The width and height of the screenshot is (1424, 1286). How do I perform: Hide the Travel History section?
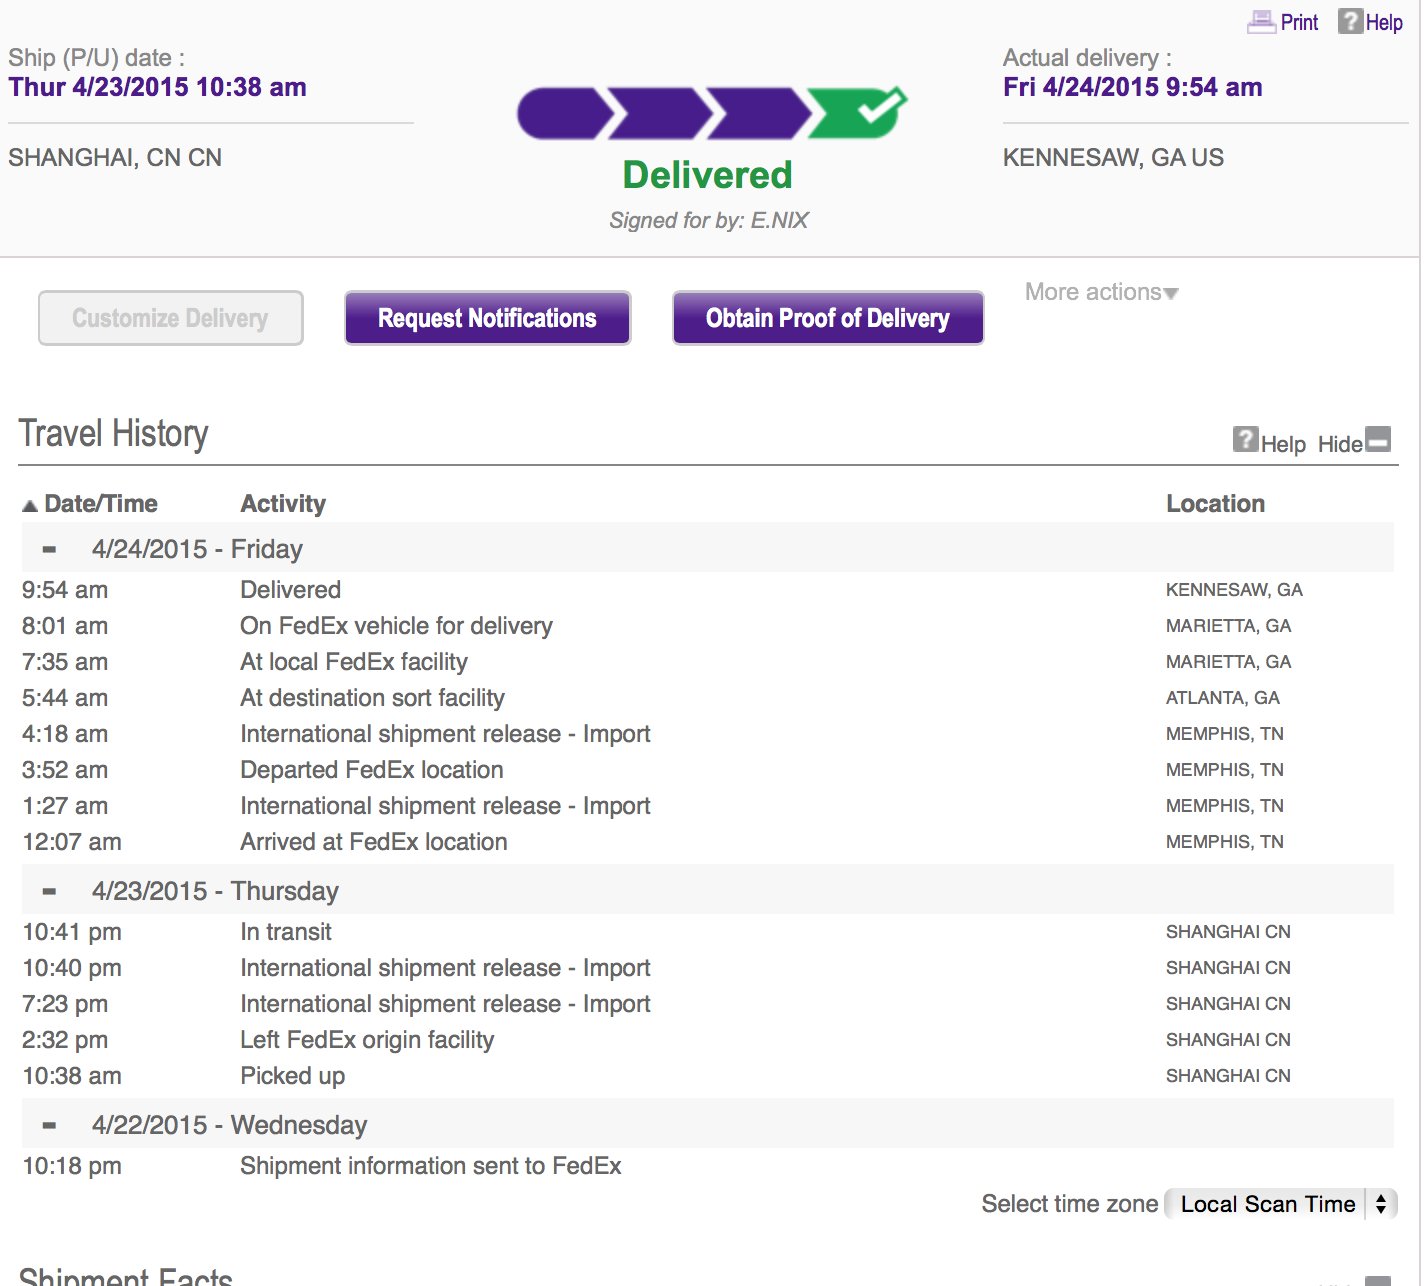coord(1340,444)
